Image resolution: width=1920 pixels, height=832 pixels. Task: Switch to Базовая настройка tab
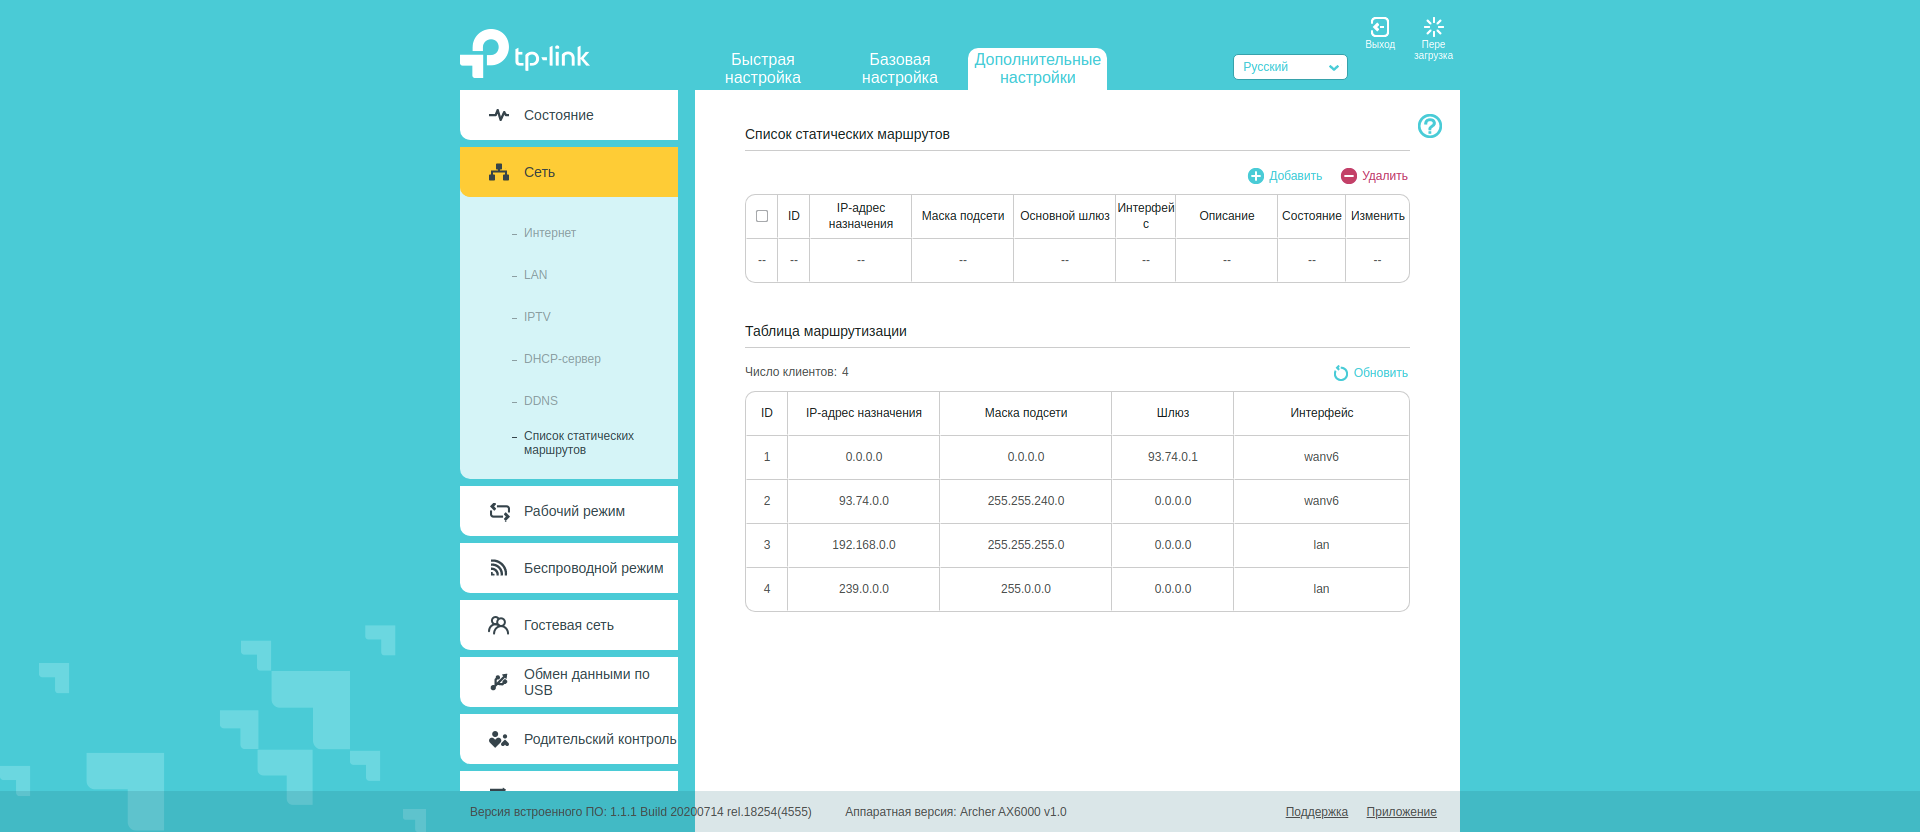899,69
